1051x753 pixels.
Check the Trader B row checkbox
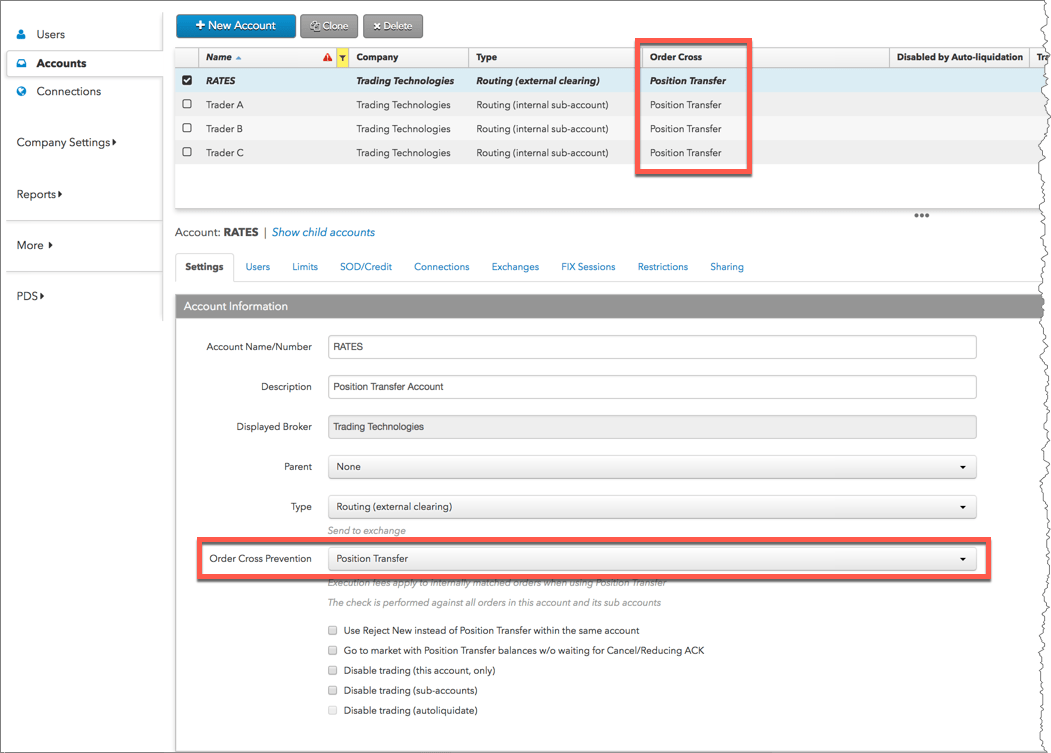coord(187,128)
